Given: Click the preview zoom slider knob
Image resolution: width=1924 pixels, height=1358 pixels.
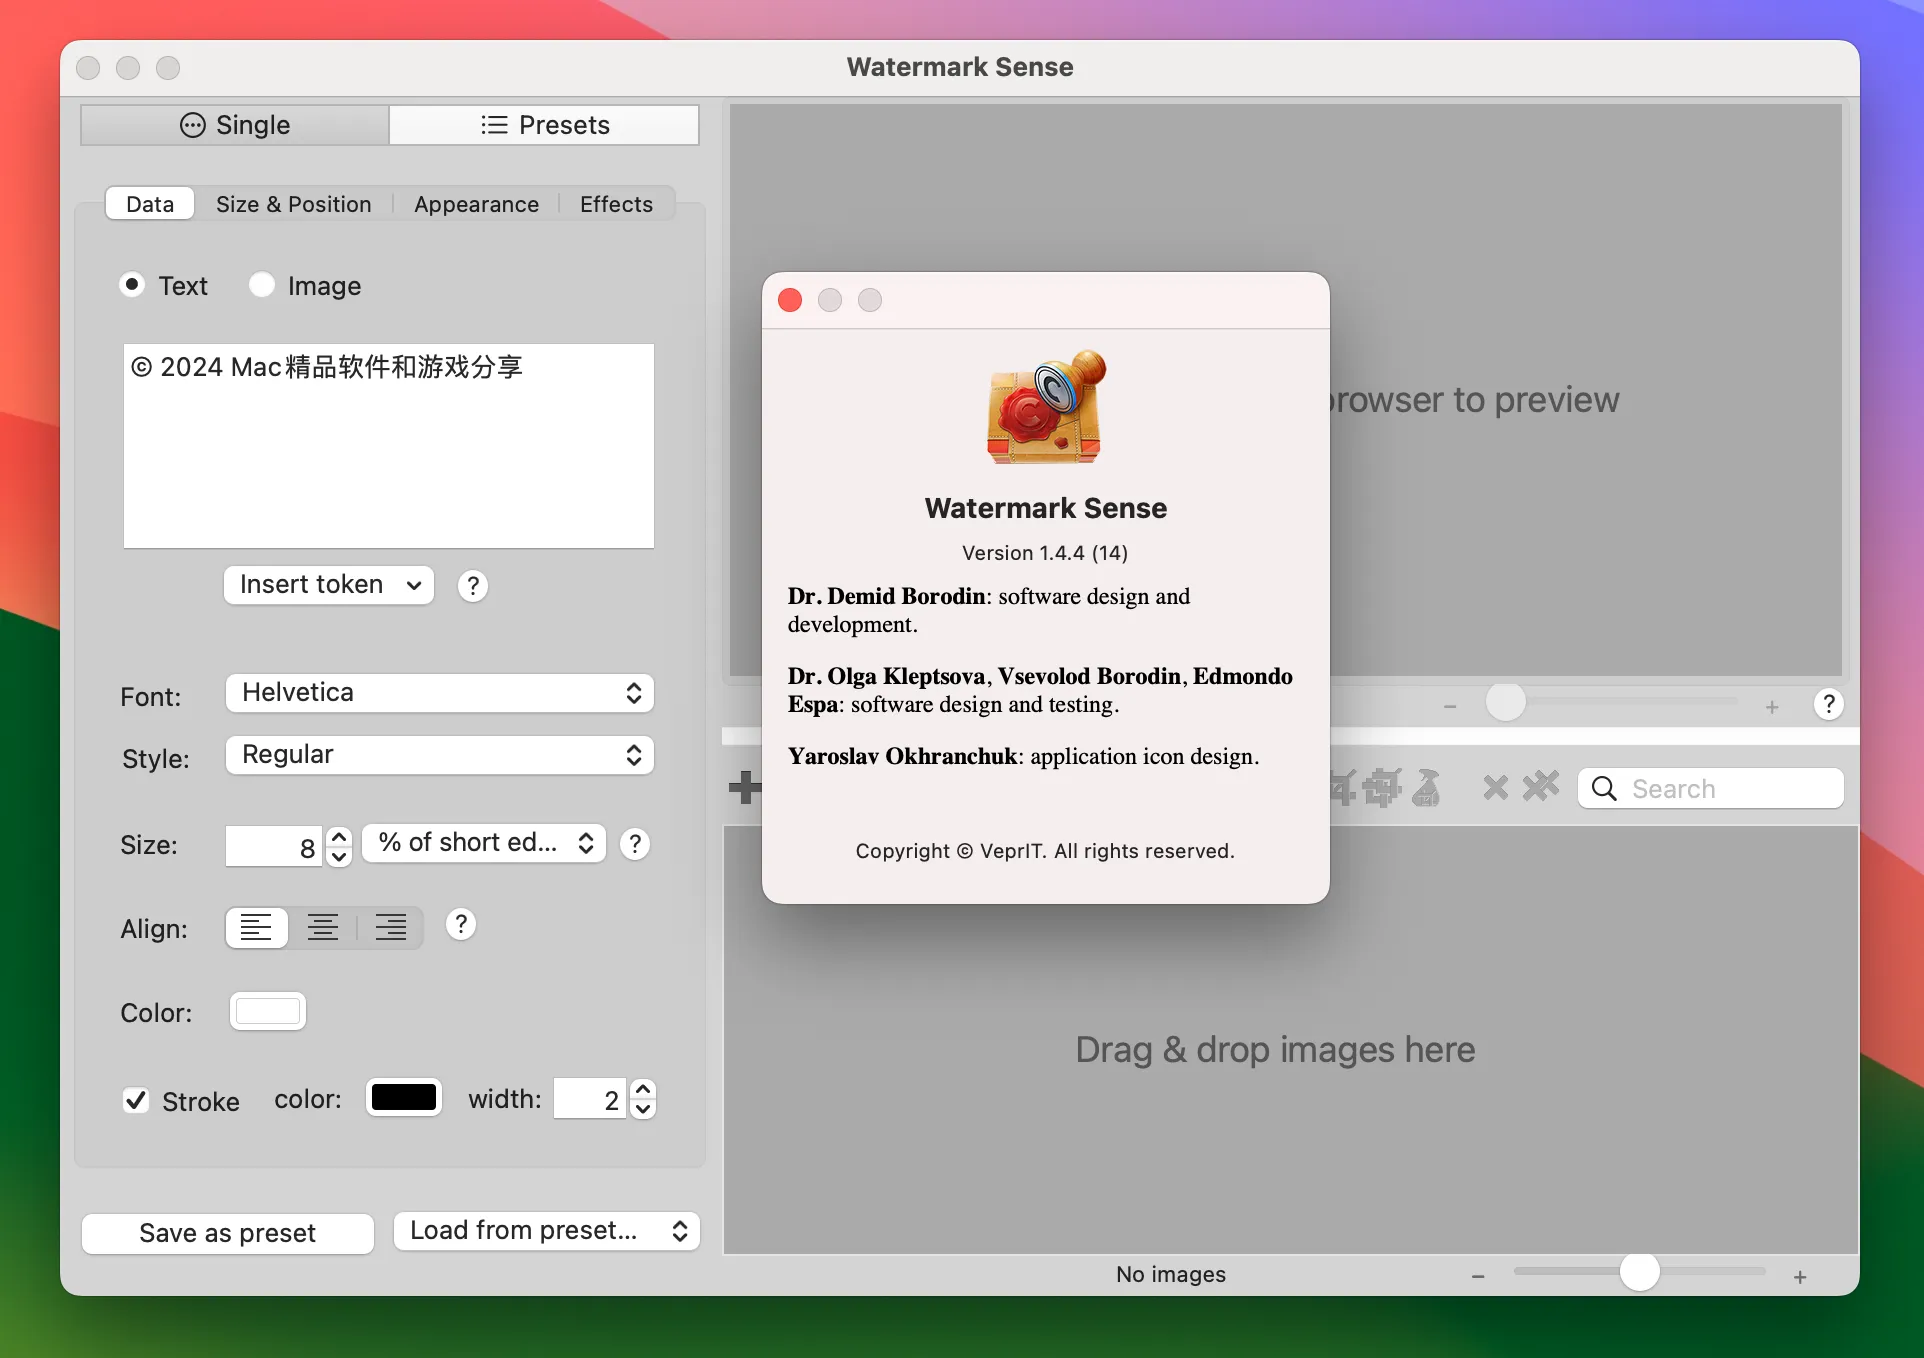Looking at the screenshot, I should tap(1506, 702).
